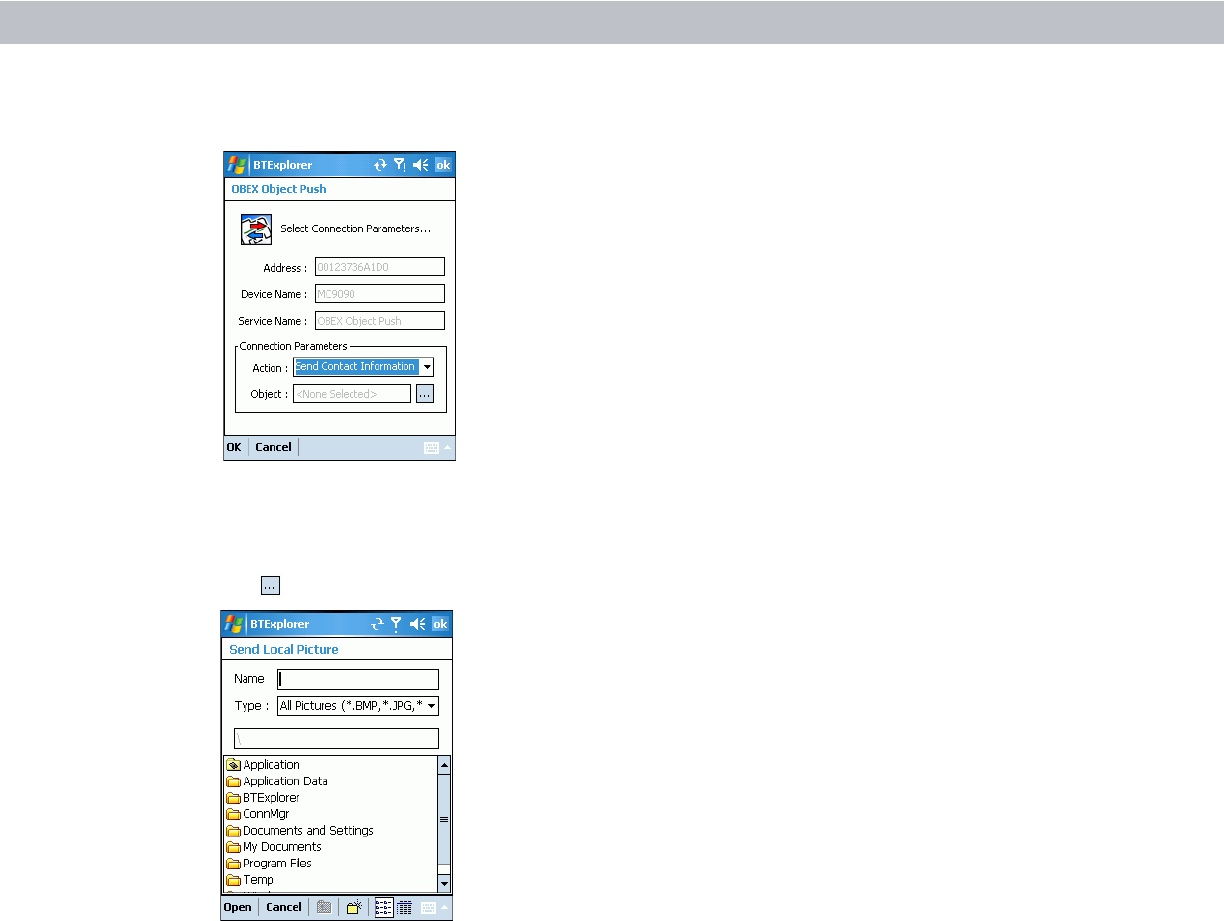Select the Temp folder
The image size is (1224, 921).
pos(250,880)
